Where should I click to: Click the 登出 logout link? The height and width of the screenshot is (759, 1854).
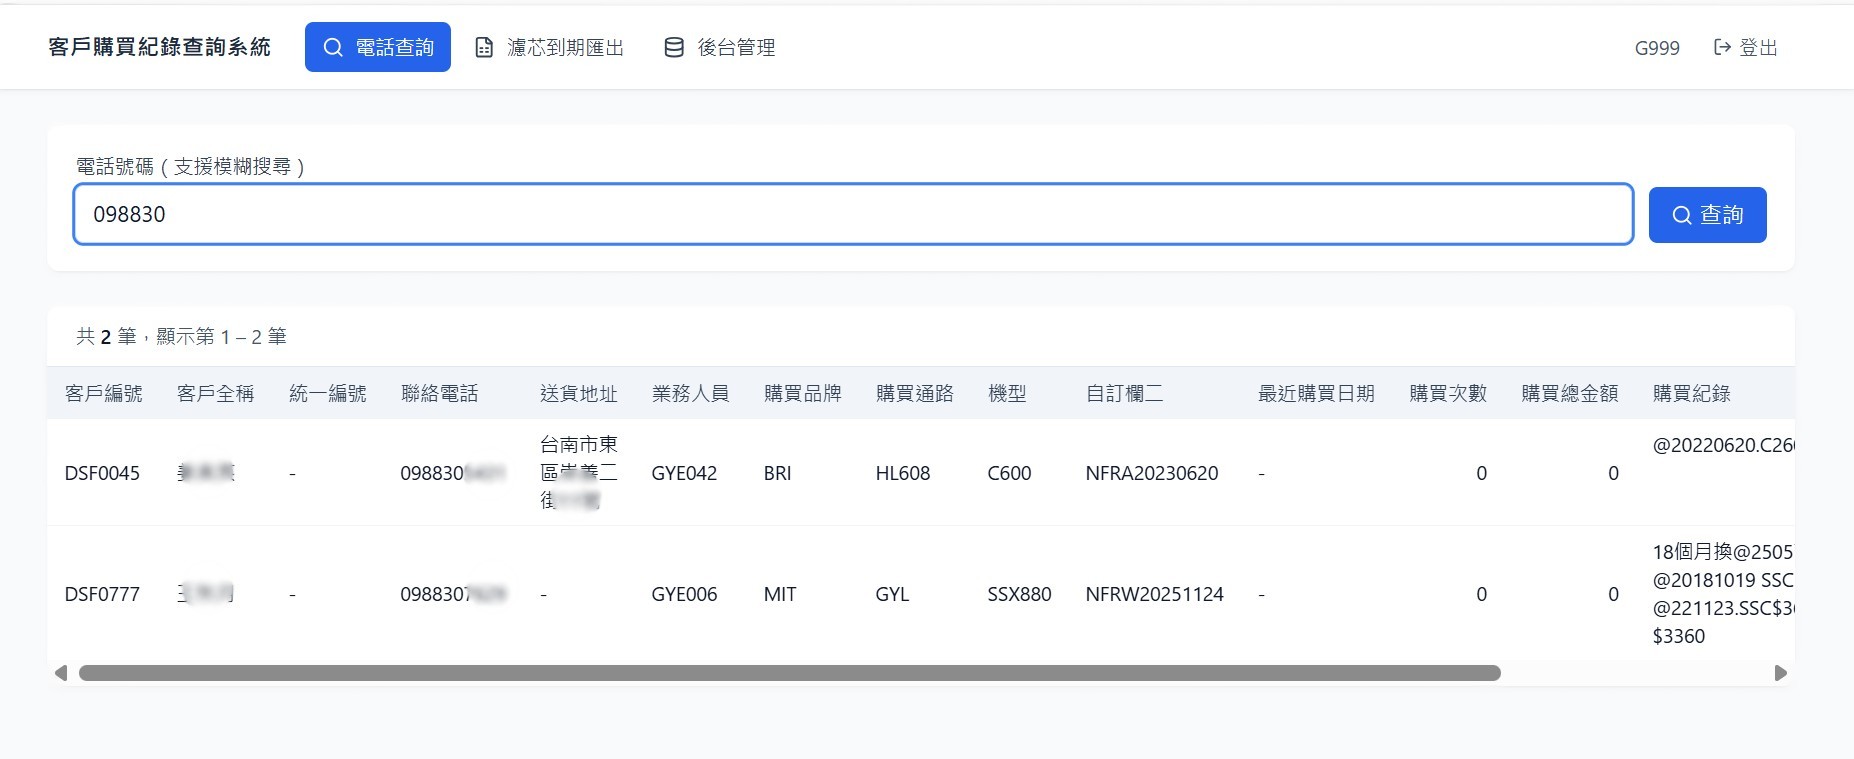coord(1745,47)
